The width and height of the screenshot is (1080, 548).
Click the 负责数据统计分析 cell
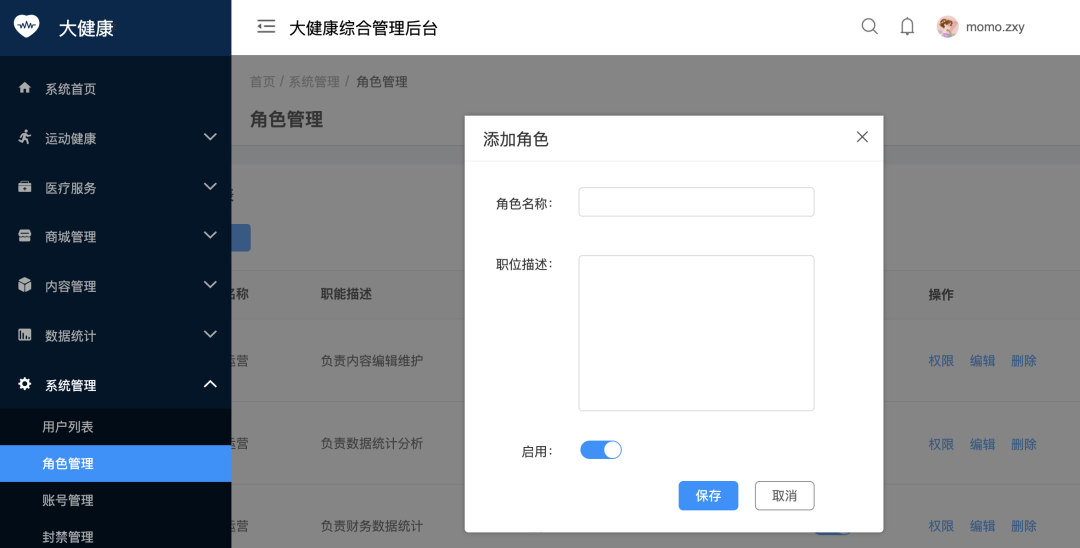tap(372, 443)
